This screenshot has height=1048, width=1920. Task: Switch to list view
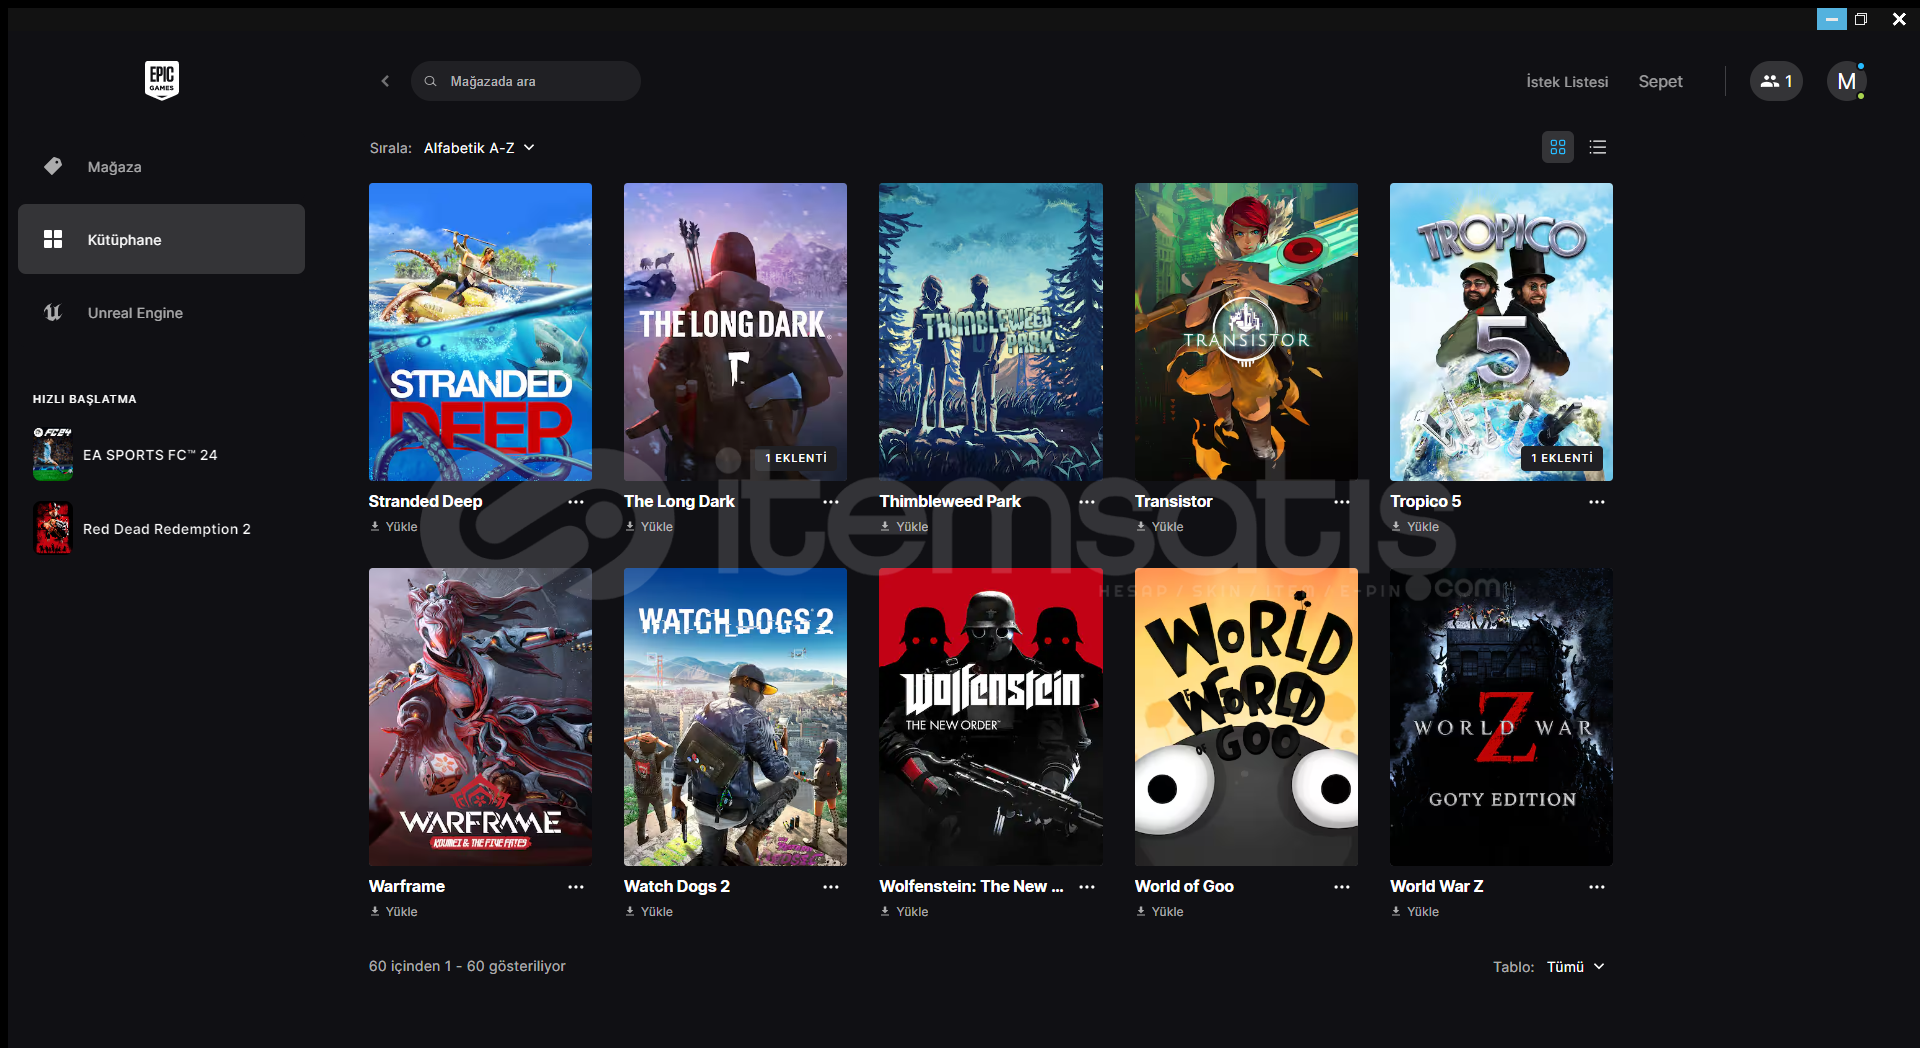[x=1598, y=147]
